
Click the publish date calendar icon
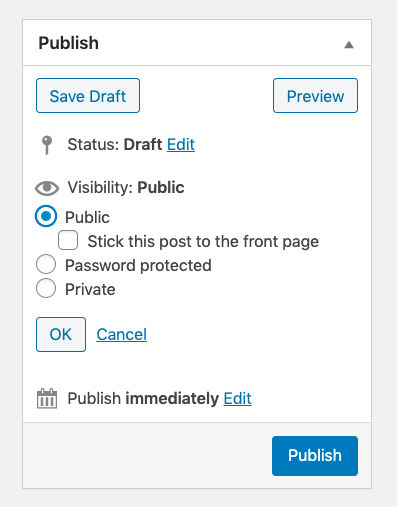pyautogui.click(x=47, y=398)
